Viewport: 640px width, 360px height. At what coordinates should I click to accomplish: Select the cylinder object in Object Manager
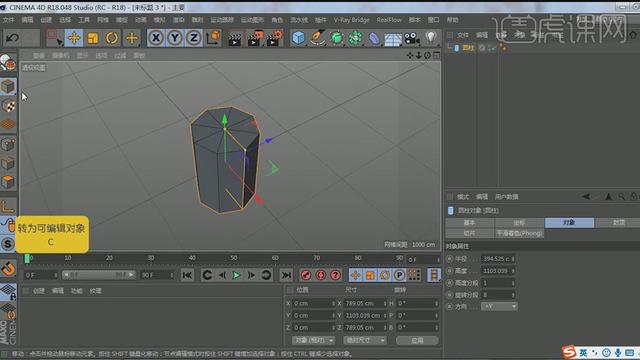point(468,48)
